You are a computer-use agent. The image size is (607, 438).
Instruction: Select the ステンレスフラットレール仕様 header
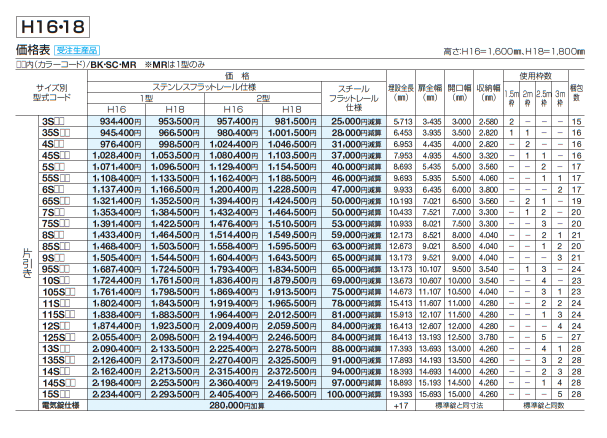(204, 87)
